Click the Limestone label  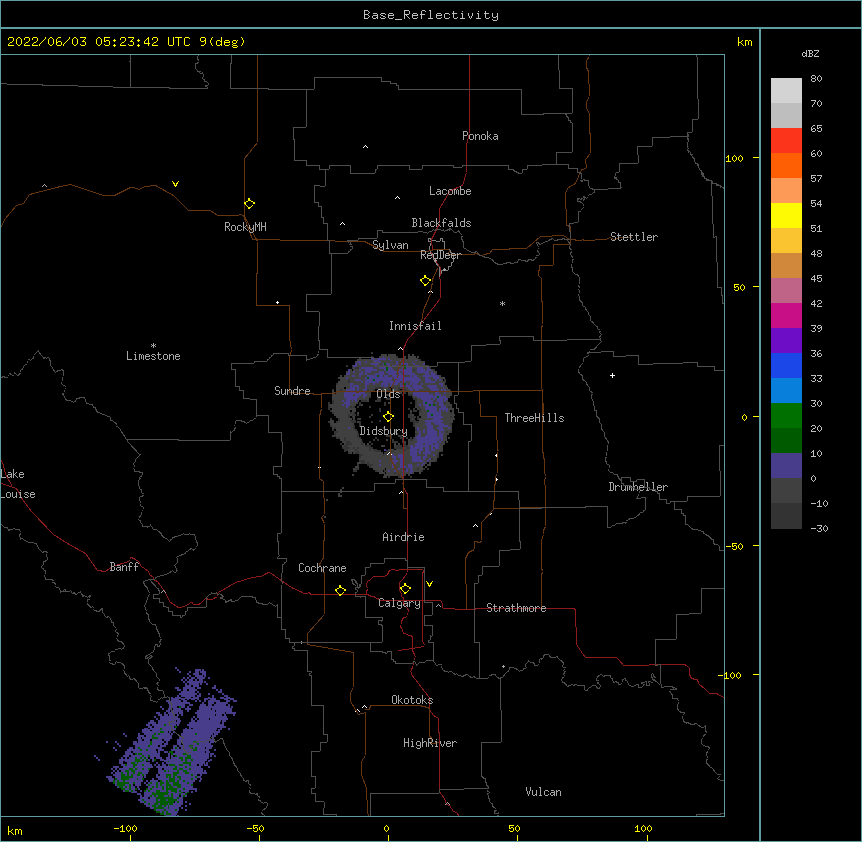[x=153, y=356]
